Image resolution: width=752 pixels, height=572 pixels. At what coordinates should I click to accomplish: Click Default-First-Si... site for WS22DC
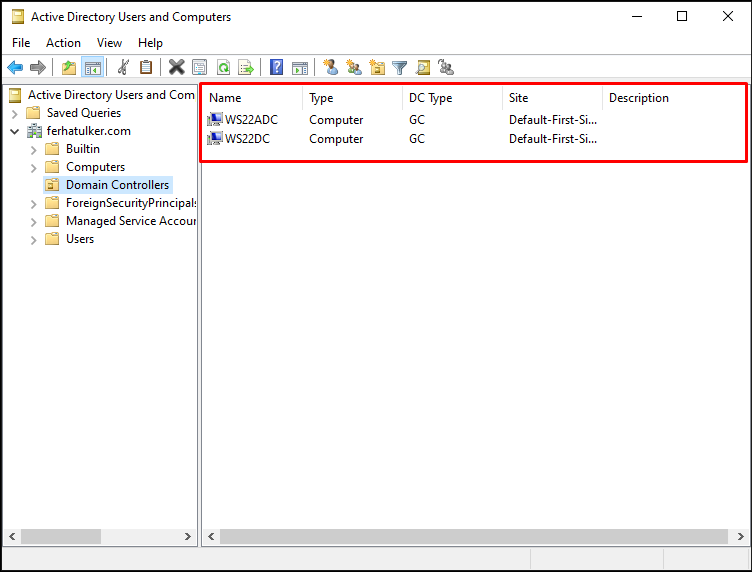coord(553,139)
